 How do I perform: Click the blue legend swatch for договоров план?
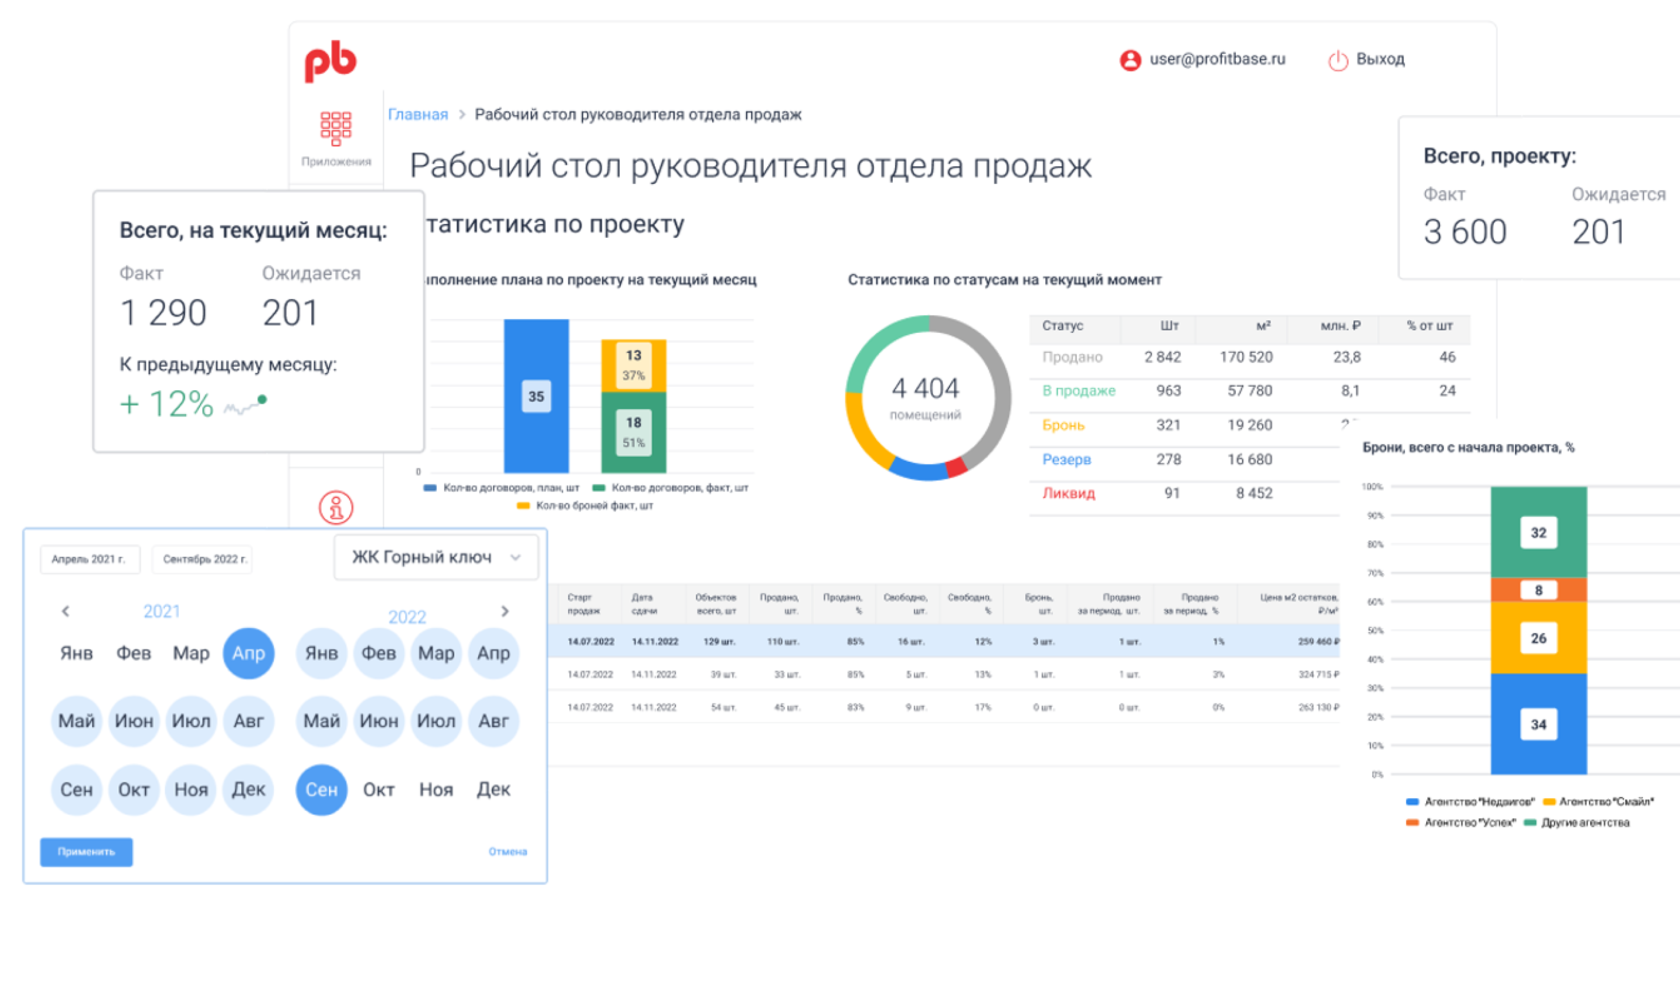[430, 488]
